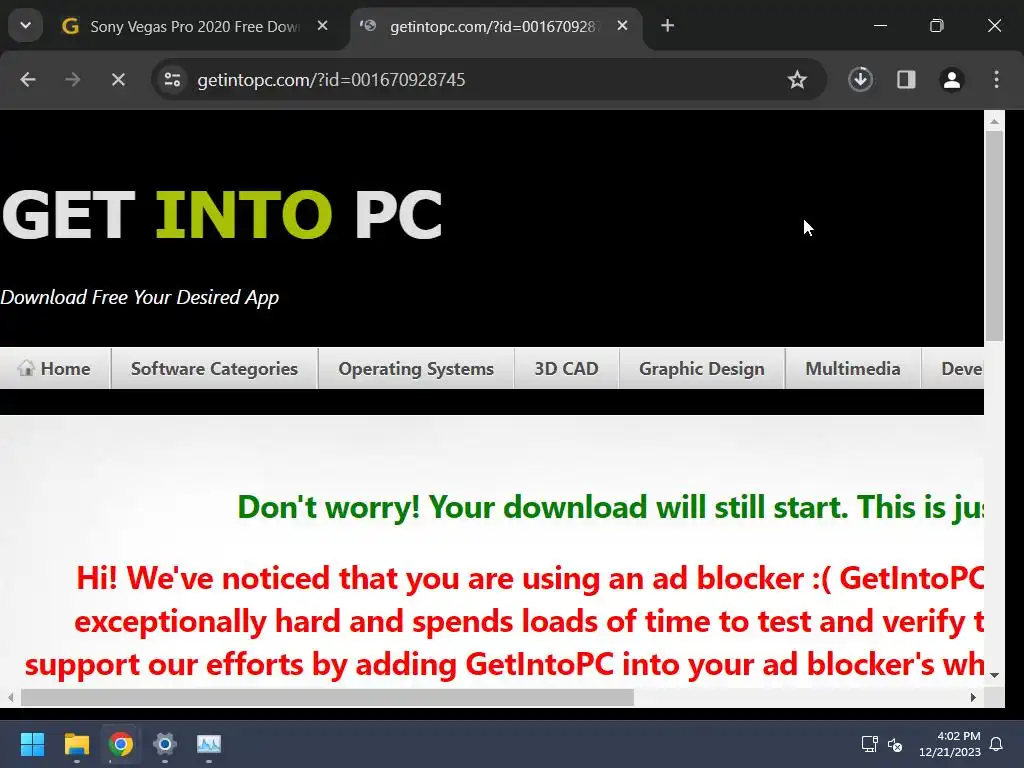1024x768 pixels.
Task: Close the getintopc.com tab
Action: coord(622,26)
